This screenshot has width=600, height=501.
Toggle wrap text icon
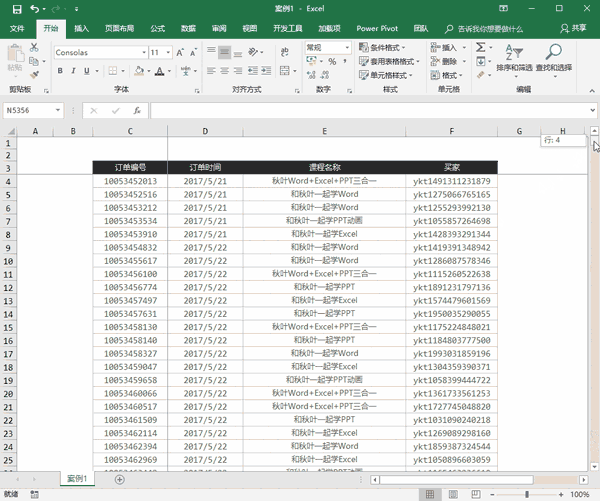pos(284,52)
